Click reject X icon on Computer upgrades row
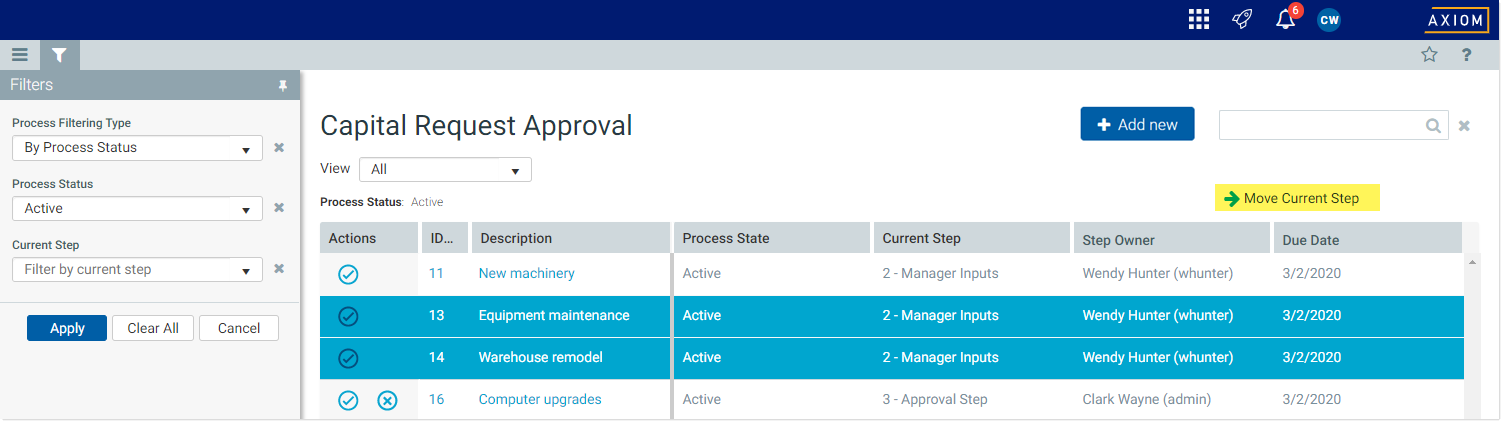Viewport: 1503px width, 423px height. 387,400
